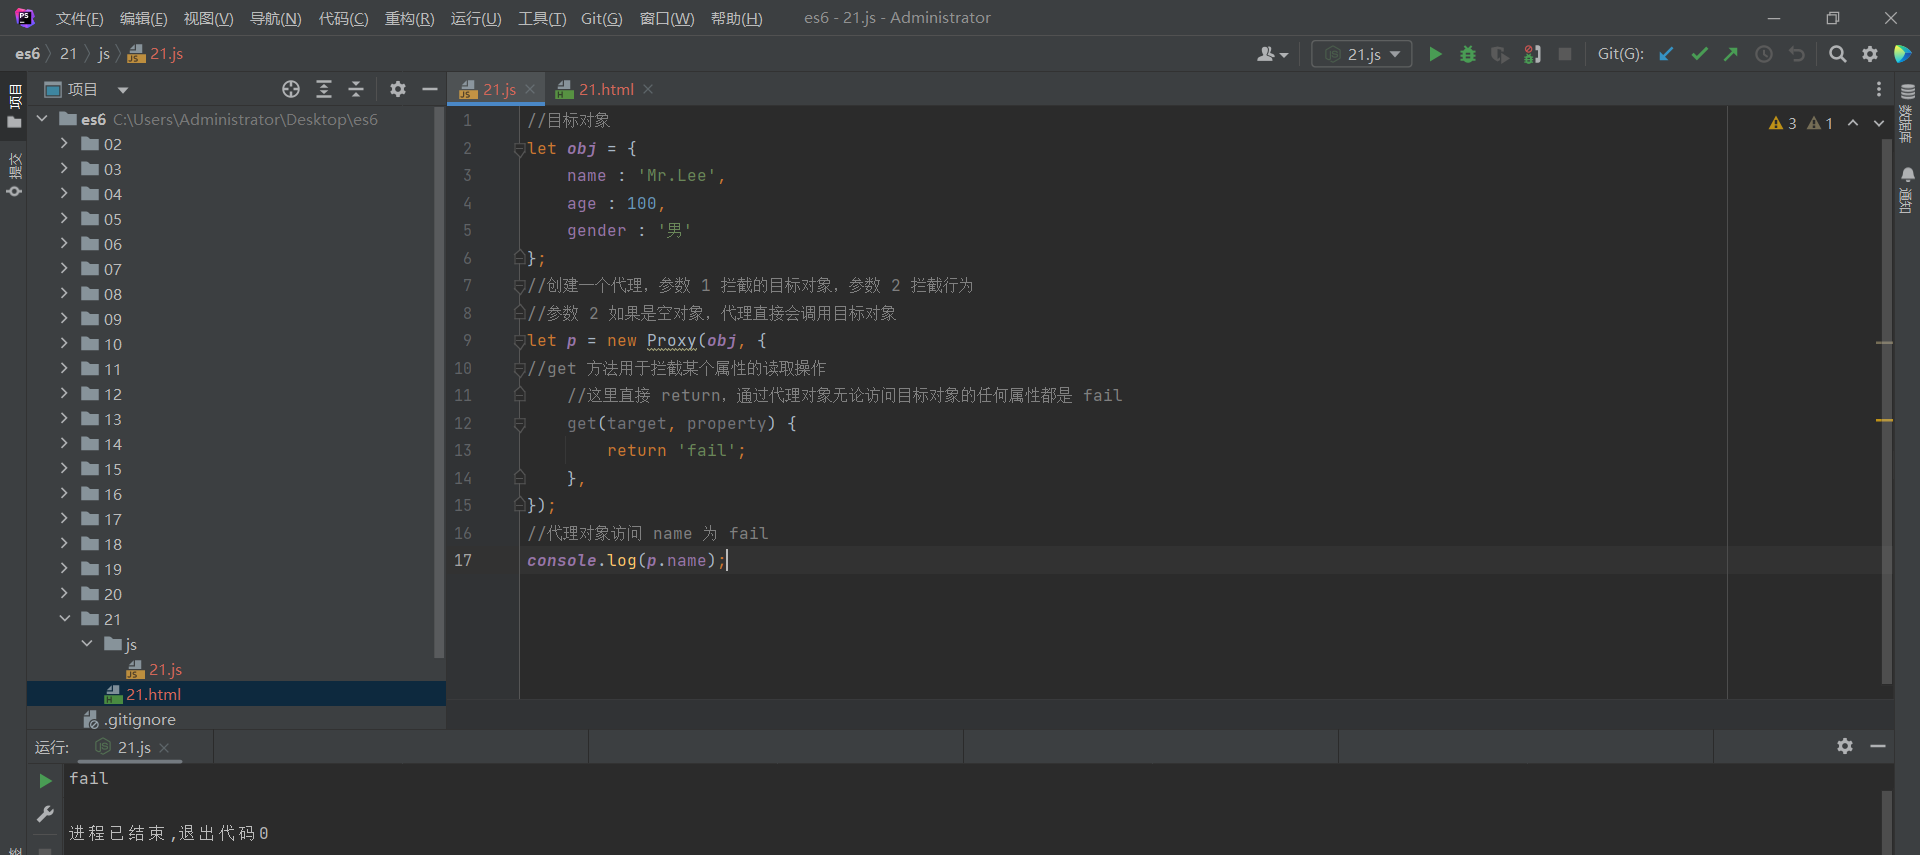1920x855 pixels.
Task: Open the 文件(F) menu
Action: [x=79, y=18]
